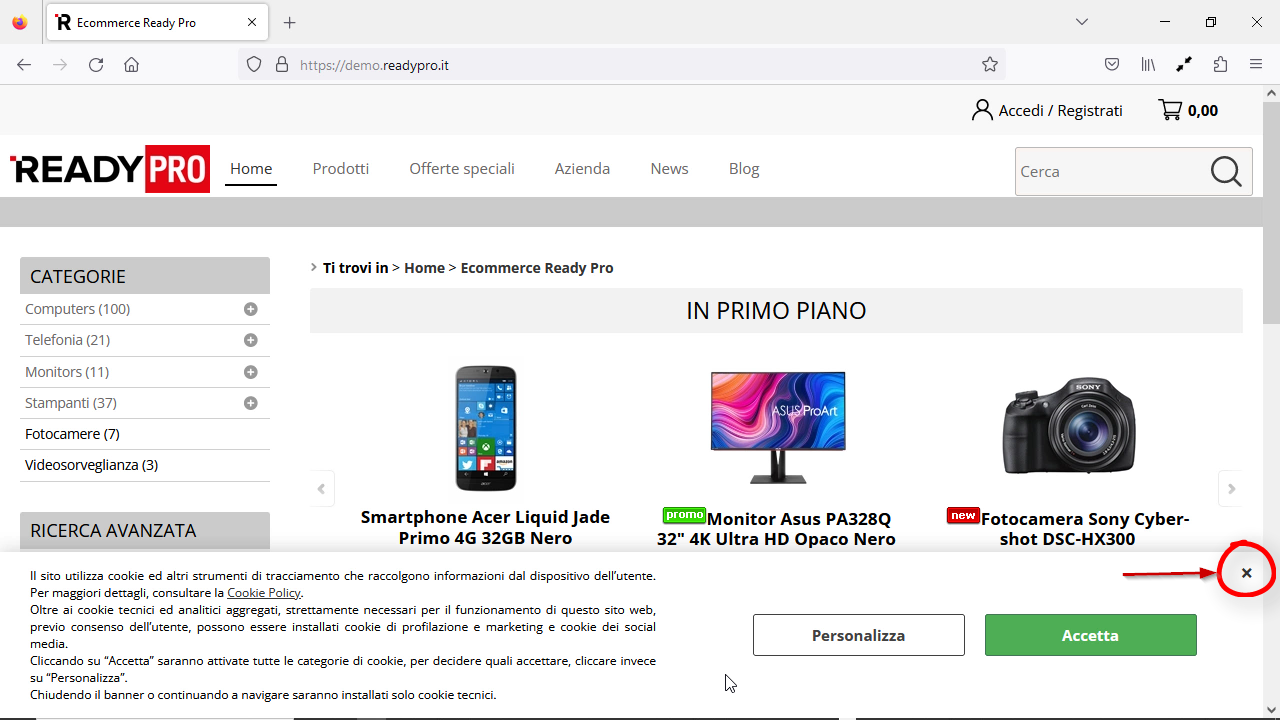
Task: Slide carousel to next products
Action: (1231, 489)
